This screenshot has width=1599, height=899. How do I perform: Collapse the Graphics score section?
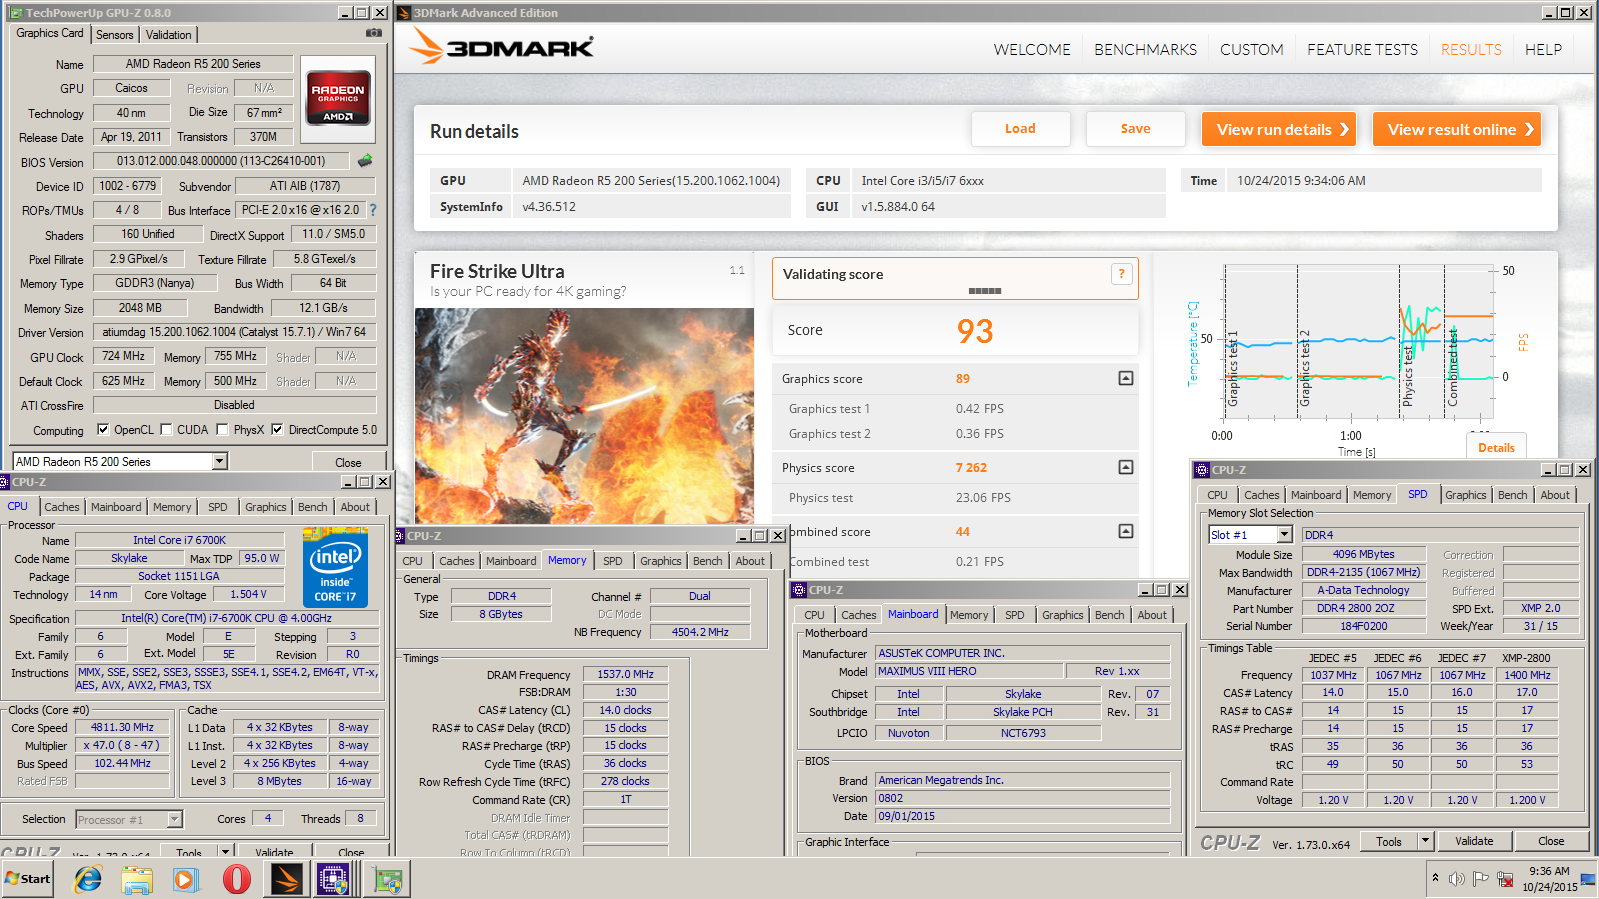point(1126,378)
